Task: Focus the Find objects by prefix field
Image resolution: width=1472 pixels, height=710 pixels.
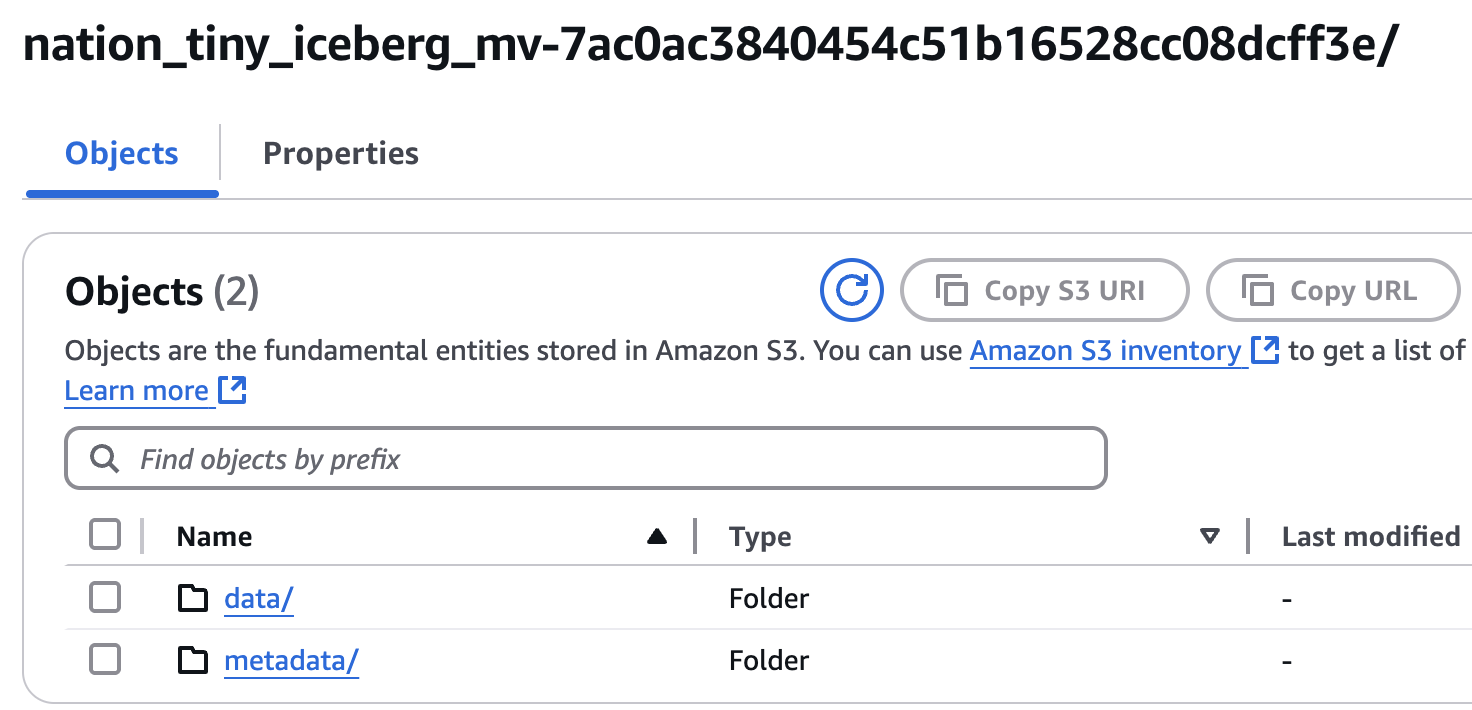Action: pyautogui.click(x=600, y=459)
